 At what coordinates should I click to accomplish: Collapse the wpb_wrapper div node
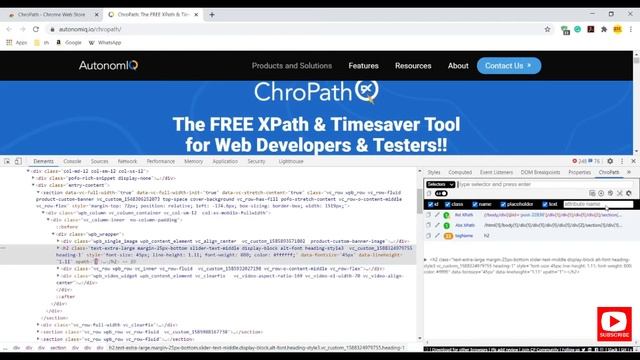(x=53, y=234)
